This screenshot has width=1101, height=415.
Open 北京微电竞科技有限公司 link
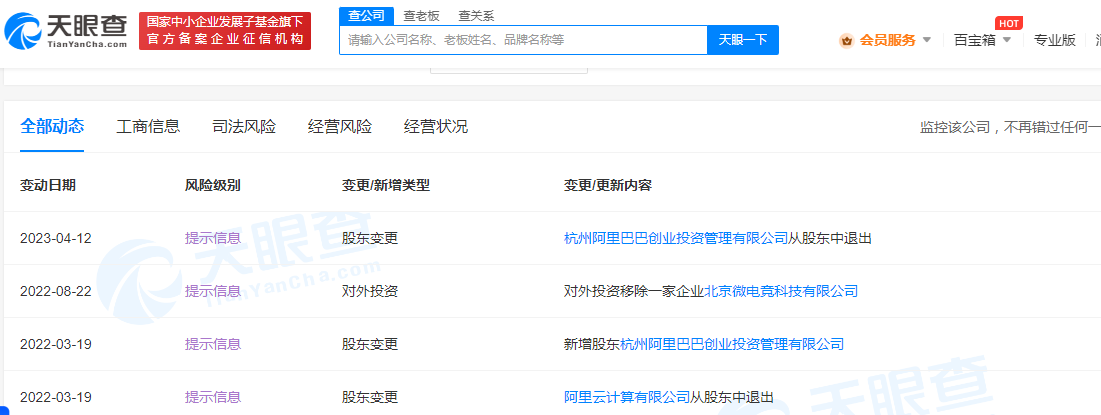(x=781, y=291)
